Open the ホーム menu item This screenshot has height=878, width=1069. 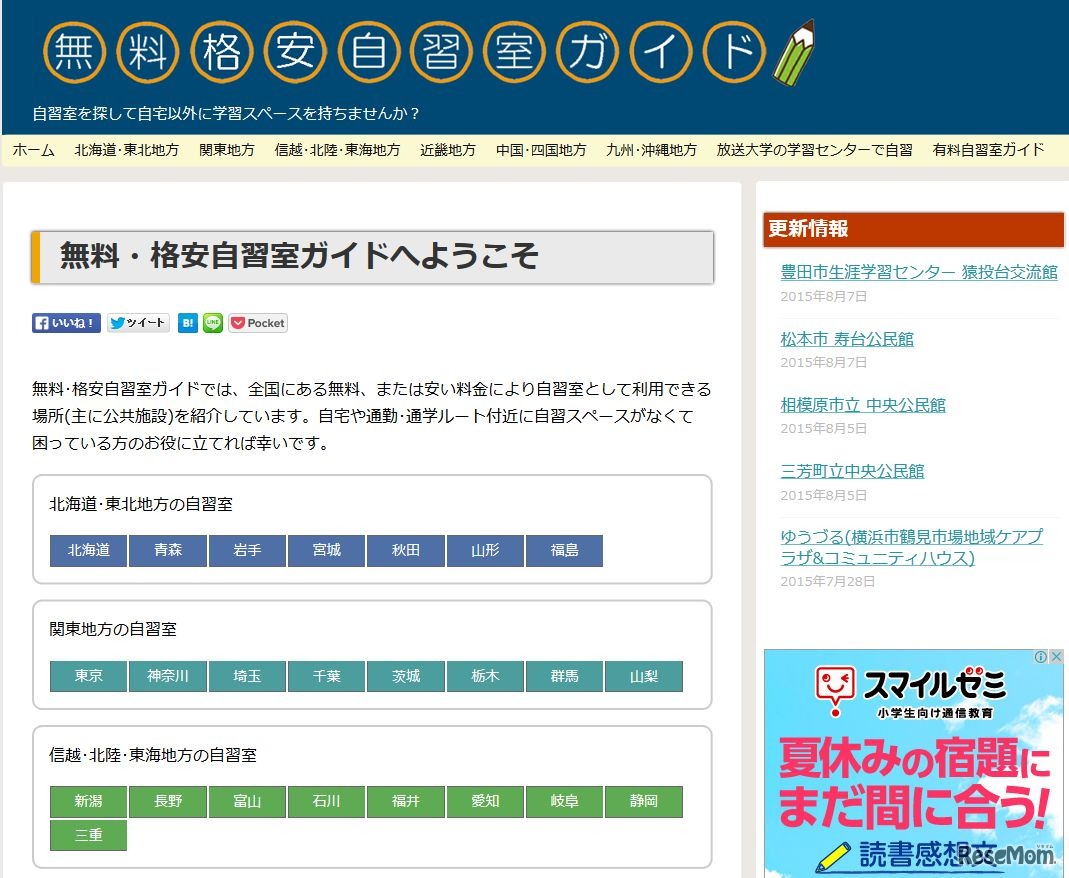[33, 150]
